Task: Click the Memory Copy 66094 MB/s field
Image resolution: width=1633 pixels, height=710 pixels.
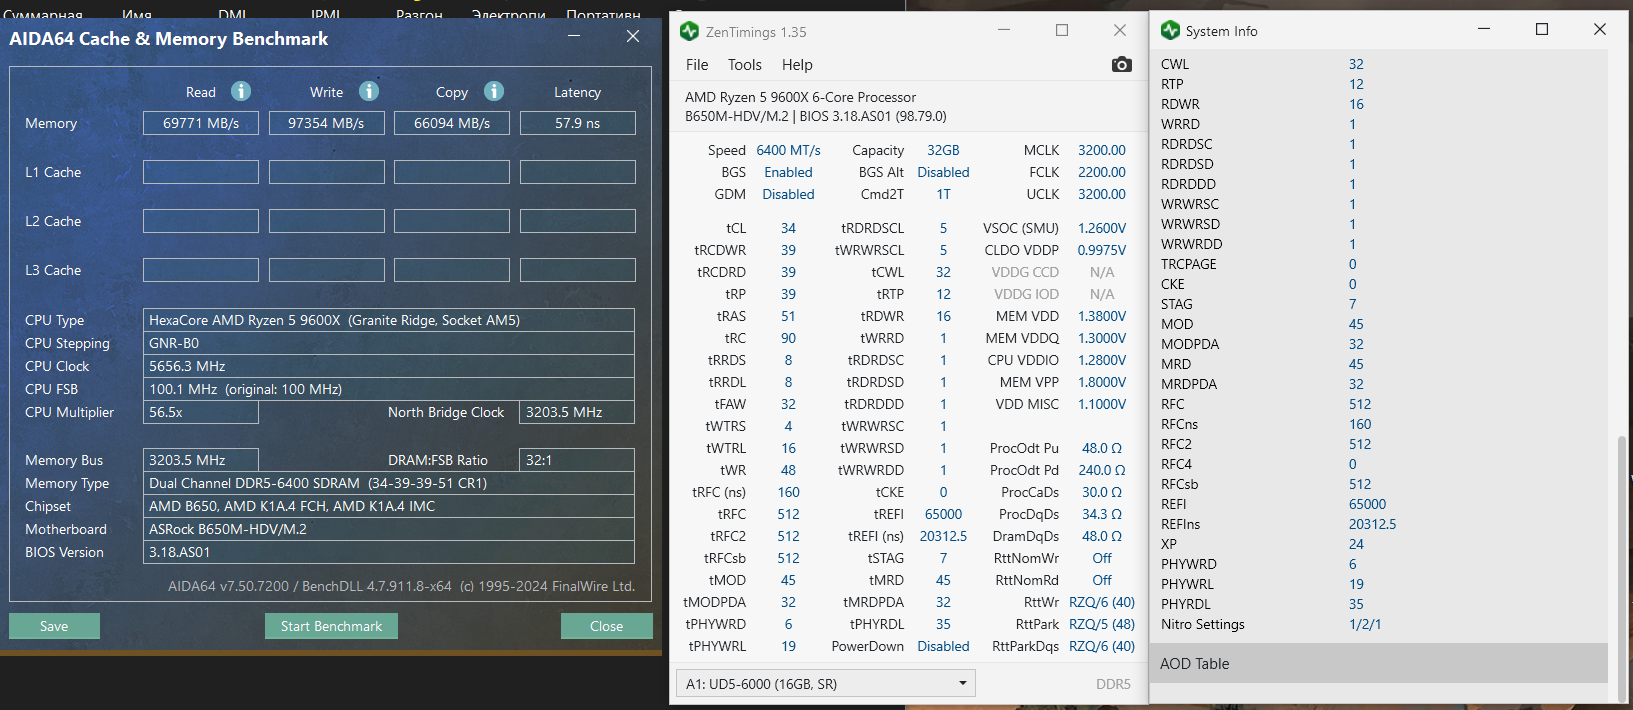Action: click(x=452, y=123)
